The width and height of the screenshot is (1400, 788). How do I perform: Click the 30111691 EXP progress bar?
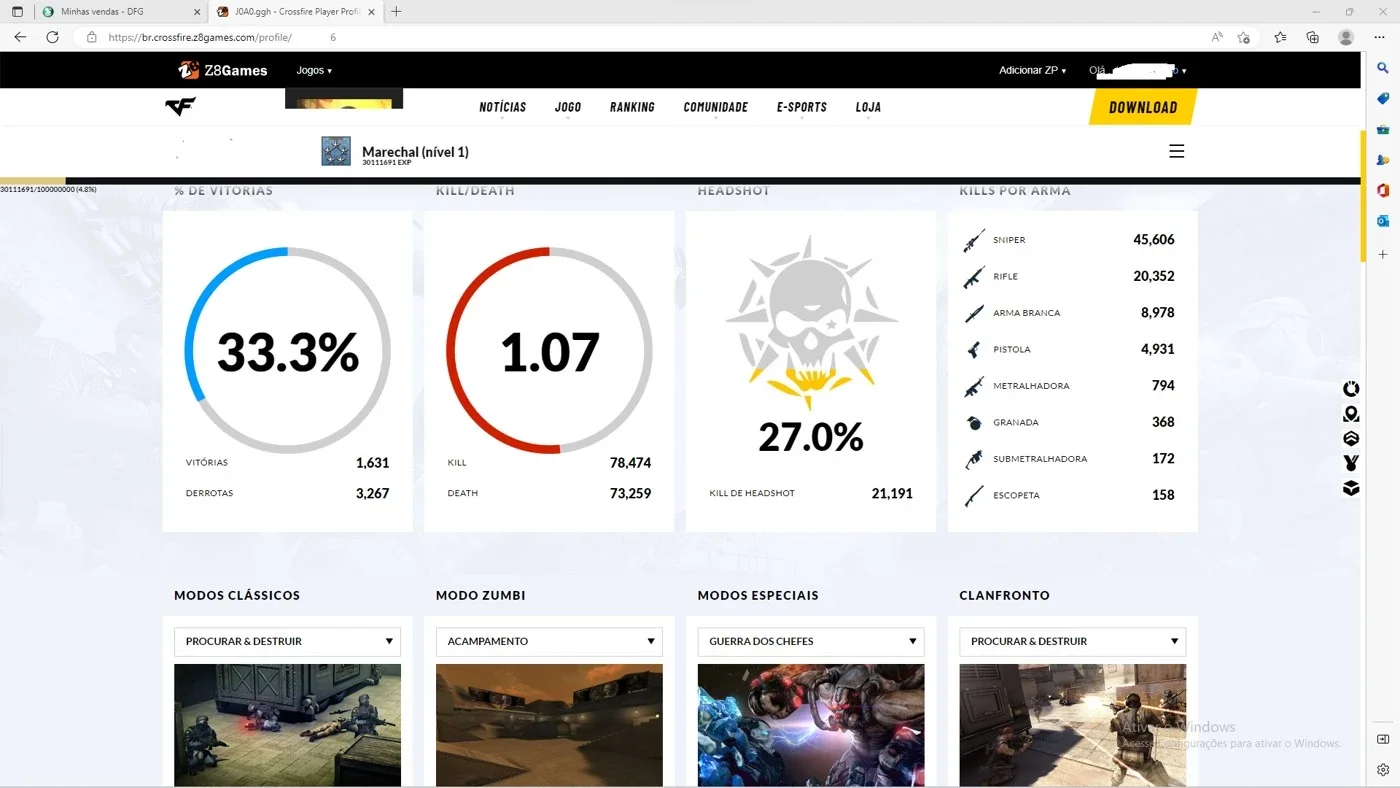(680, 181)
